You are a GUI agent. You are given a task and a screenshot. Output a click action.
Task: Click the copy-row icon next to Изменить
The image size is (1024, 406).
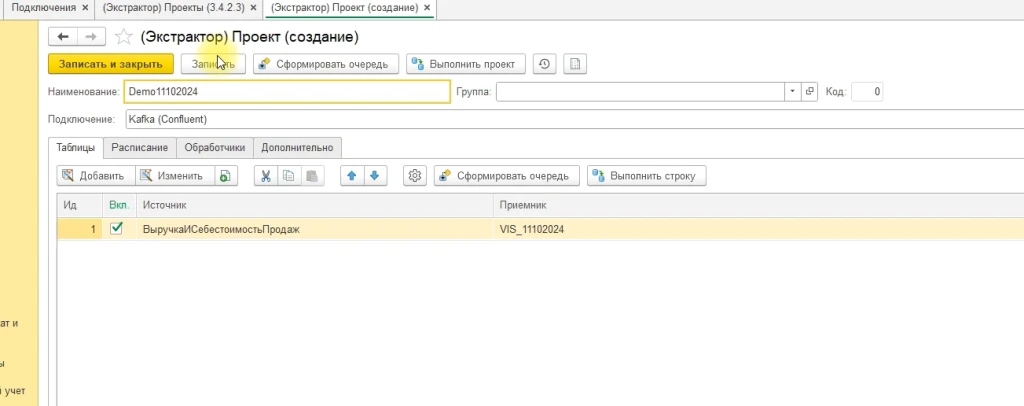click(x=225, y=176)
